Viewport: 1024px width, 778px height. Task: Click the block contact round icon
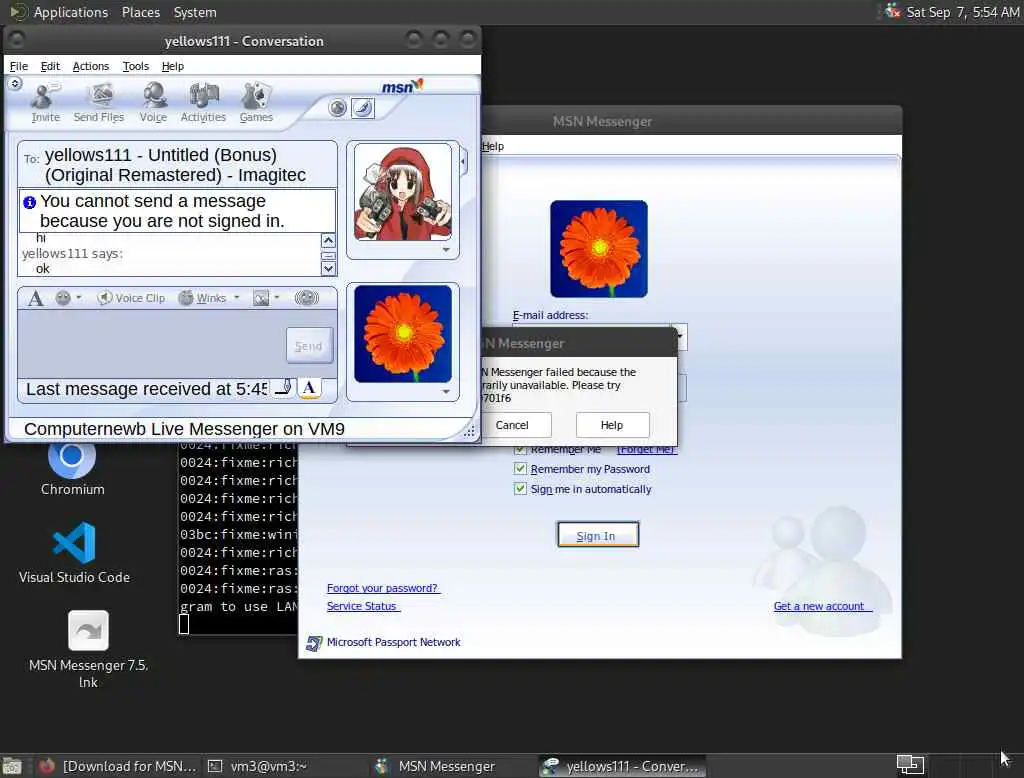tap(338, 108)
